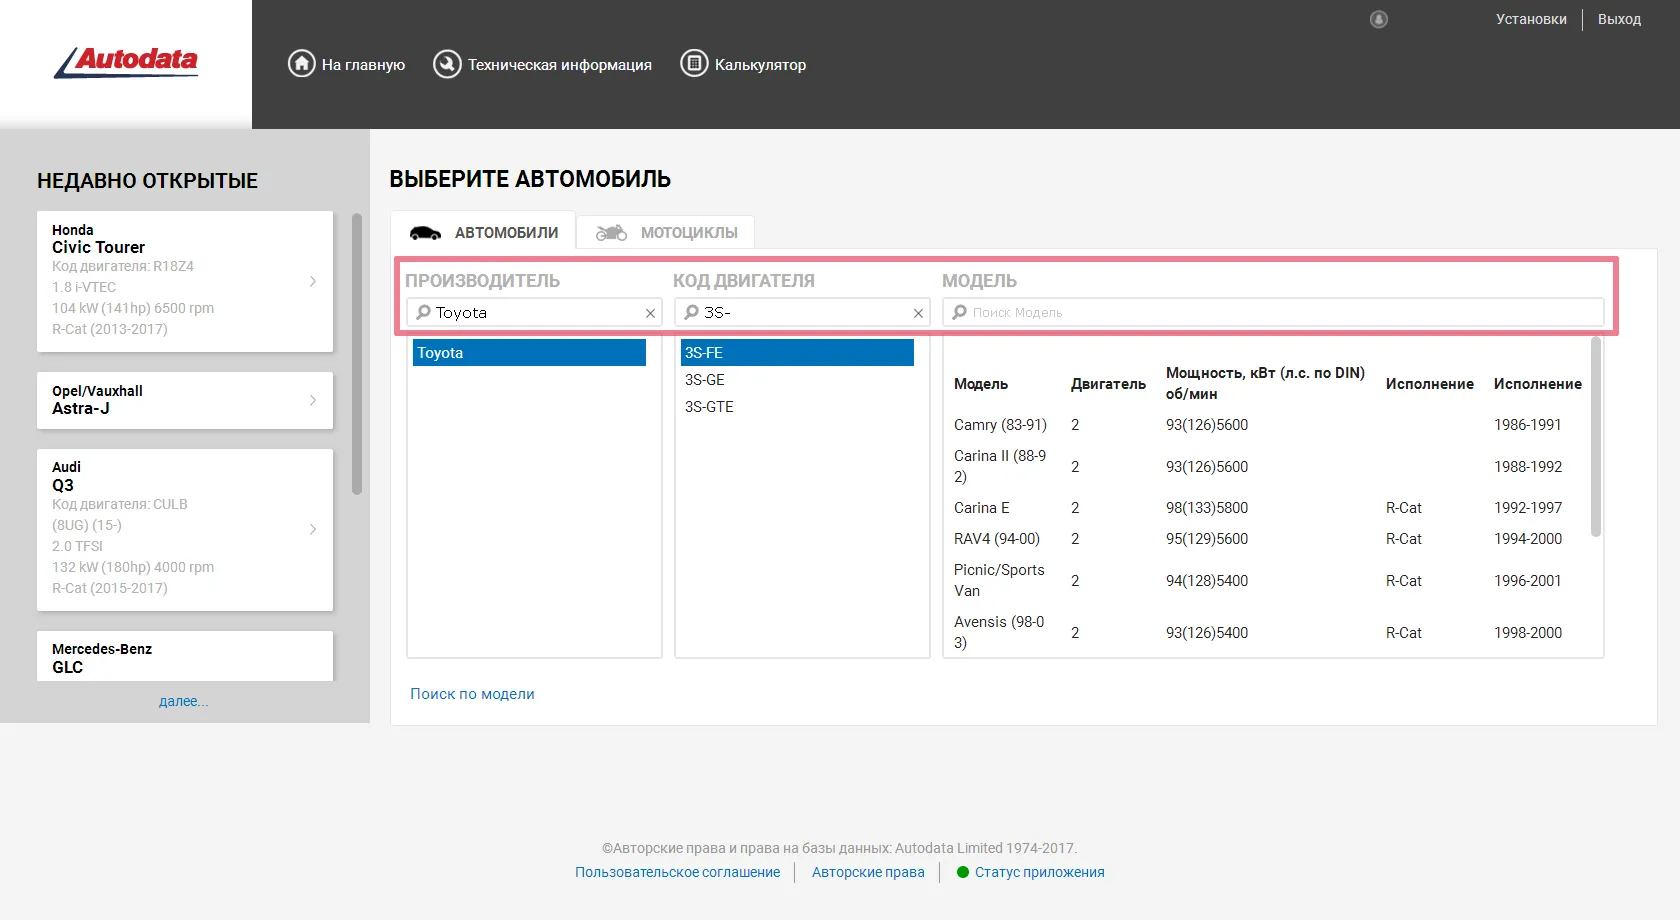
Task: Open На главную menu item
Action: 347,64
